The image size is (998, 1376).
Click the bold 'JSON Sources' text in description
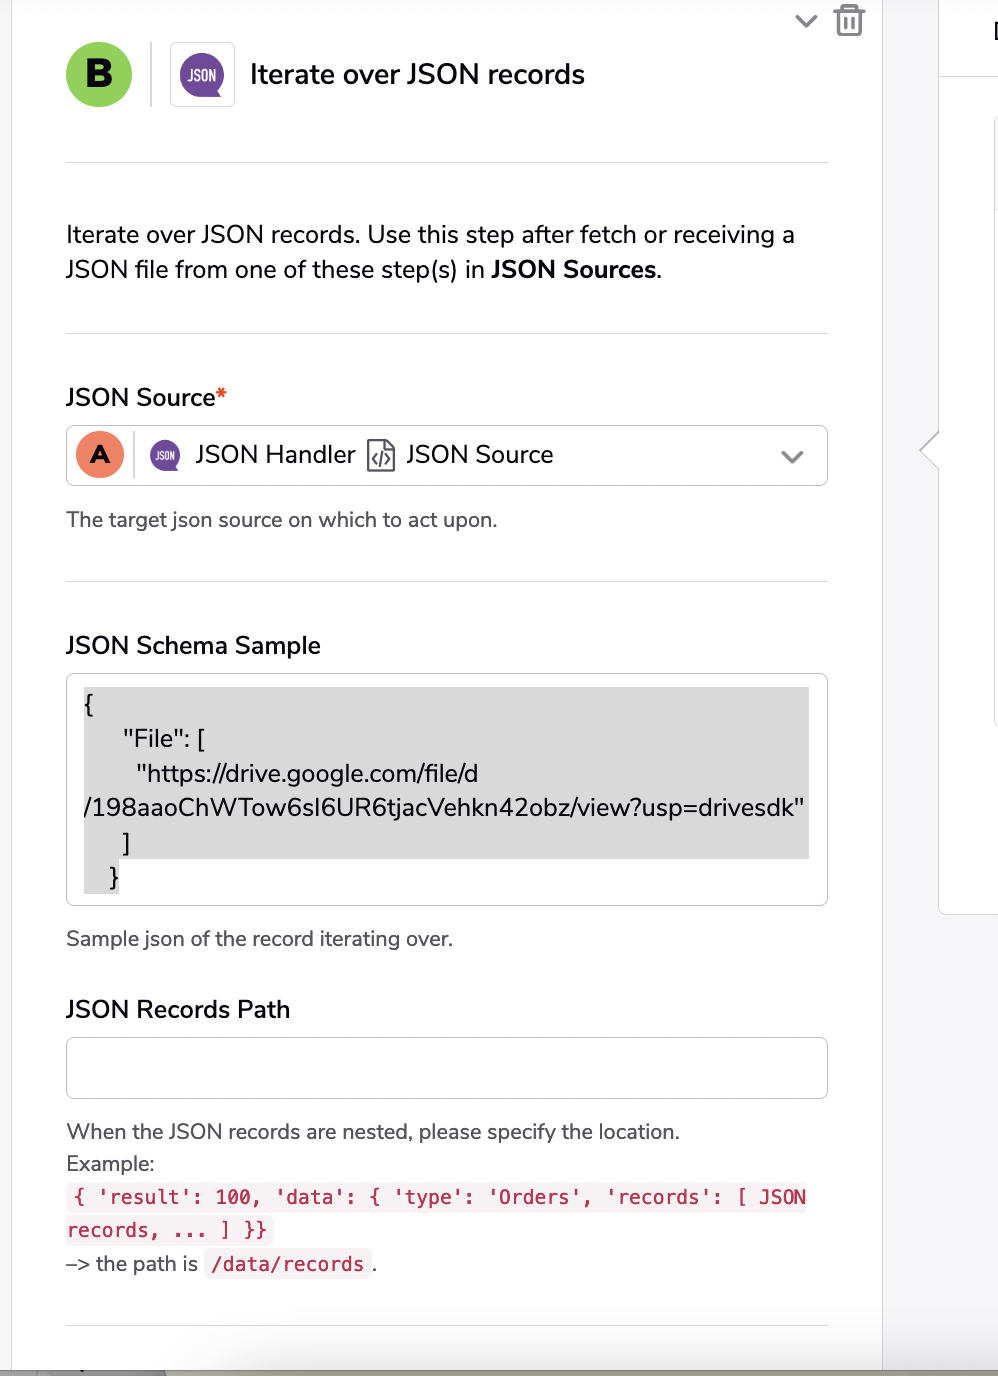pos(574,270)
